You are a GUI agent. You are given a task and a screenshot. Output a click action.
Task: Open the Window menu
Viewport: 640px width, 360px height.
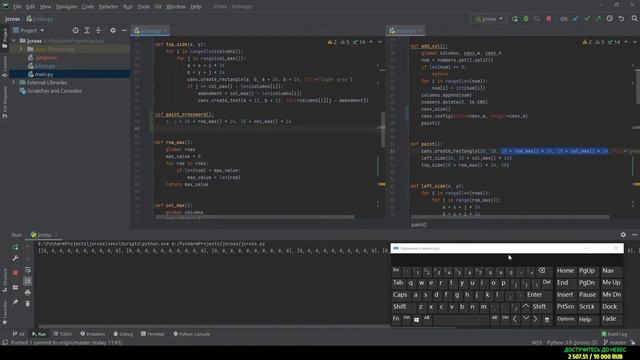(x=176, y=7)
